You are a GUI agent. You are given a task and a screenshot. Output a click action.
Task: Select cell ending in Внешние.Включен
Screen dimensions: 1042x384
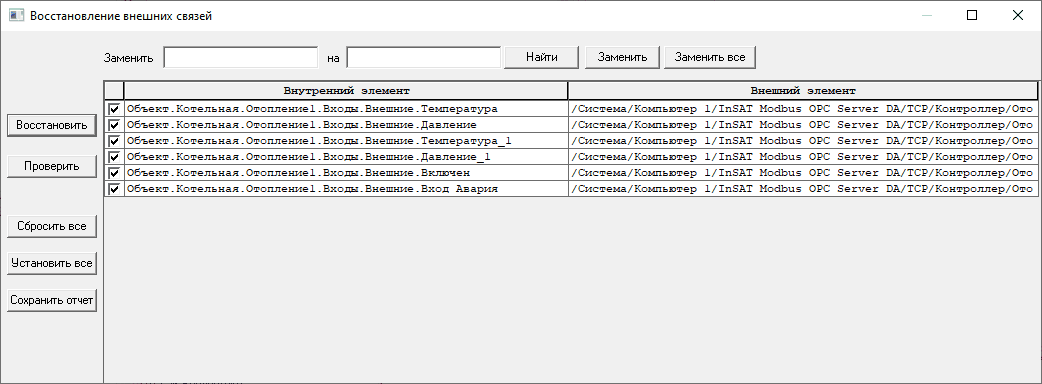(346, 173)
